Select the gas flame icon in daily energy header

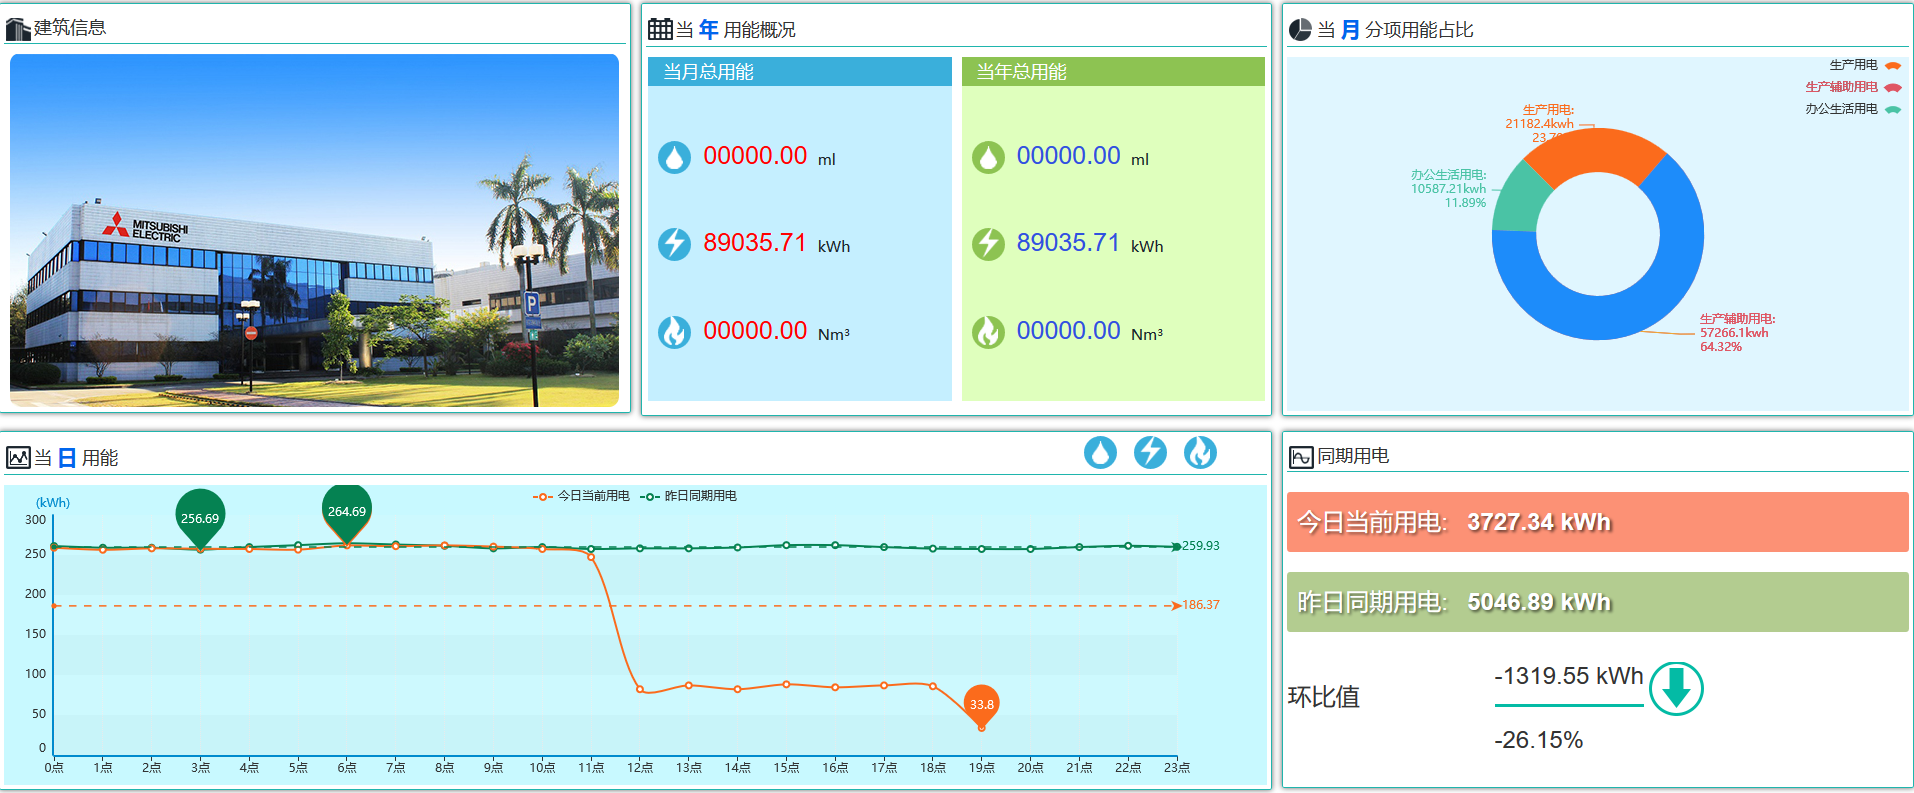[x=1200, y=453]
